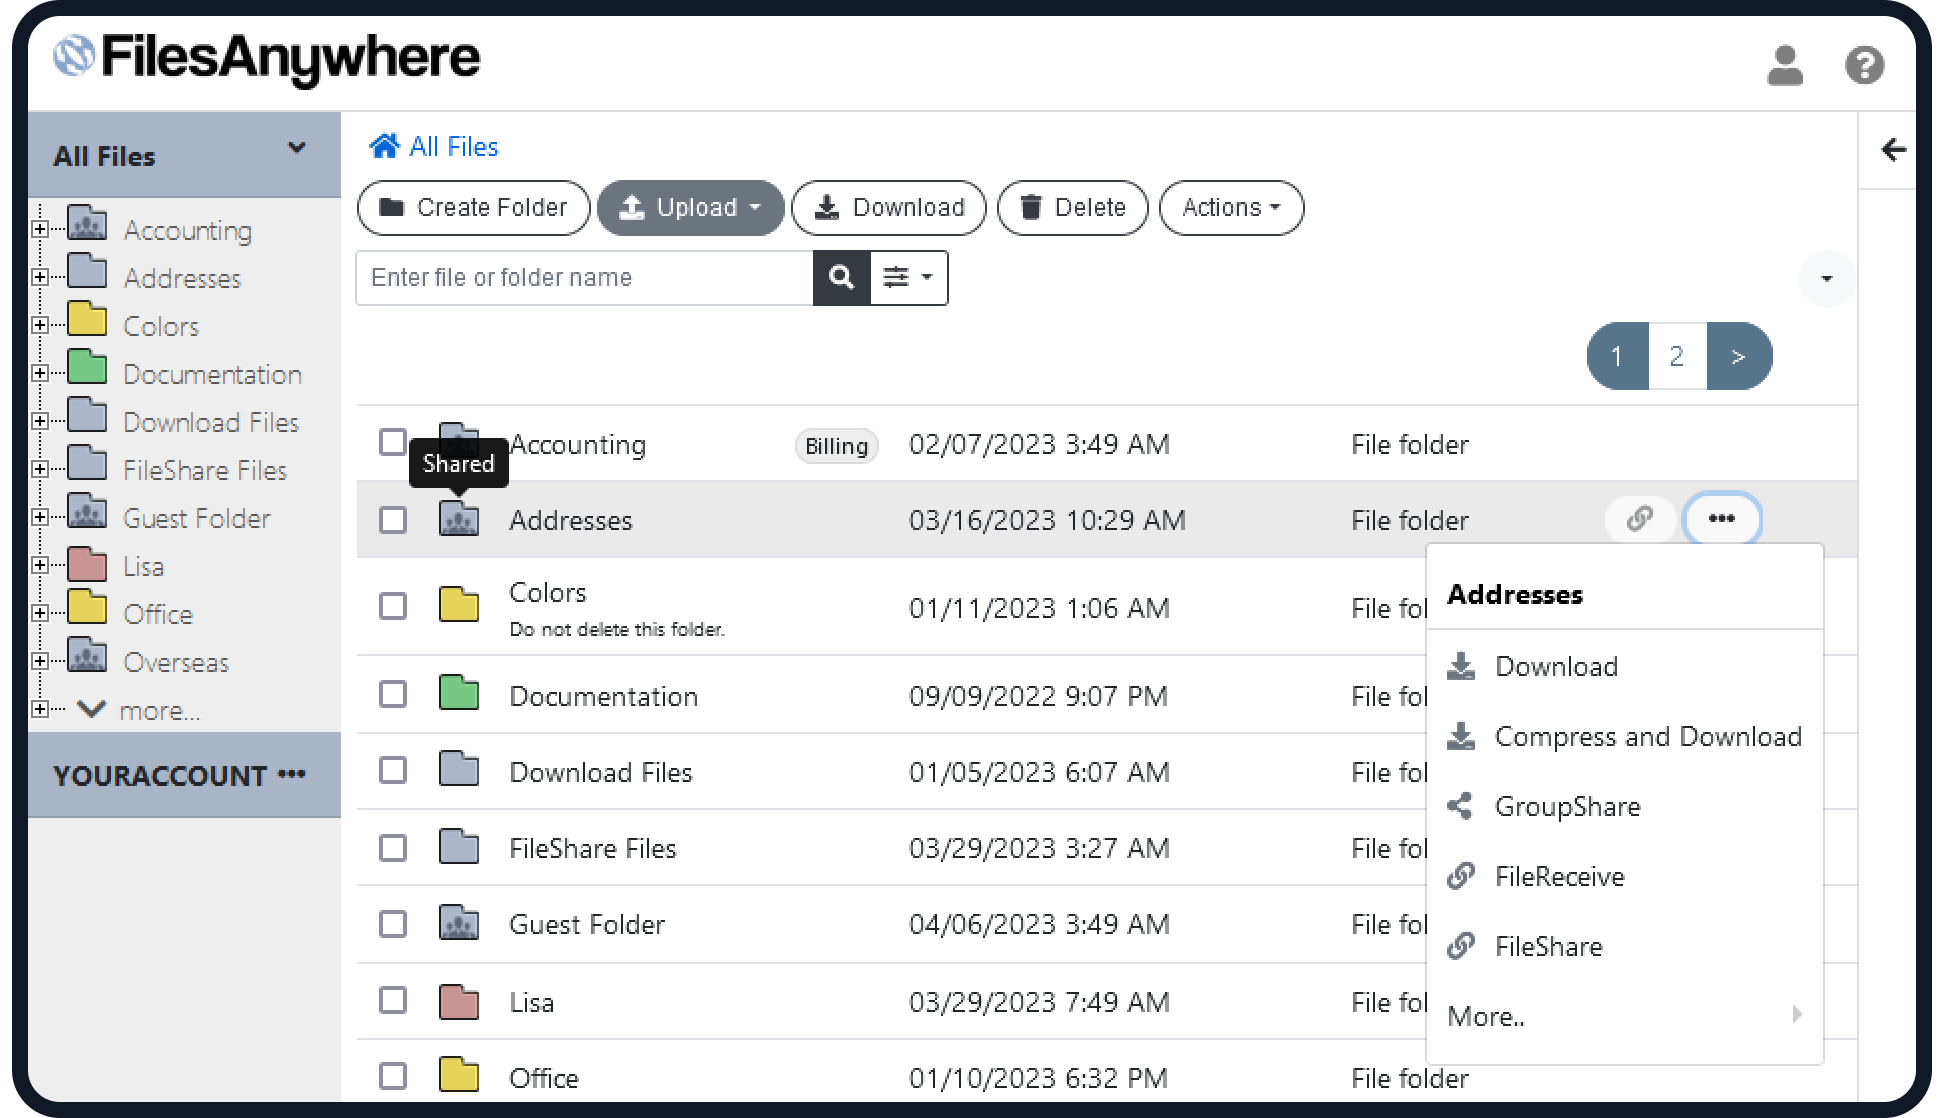Image resolution: width=1946 pixels, height=1118 pixels.
Task: Click the pink Lisa folder icon in sidebar
Action: click(87, 564)
